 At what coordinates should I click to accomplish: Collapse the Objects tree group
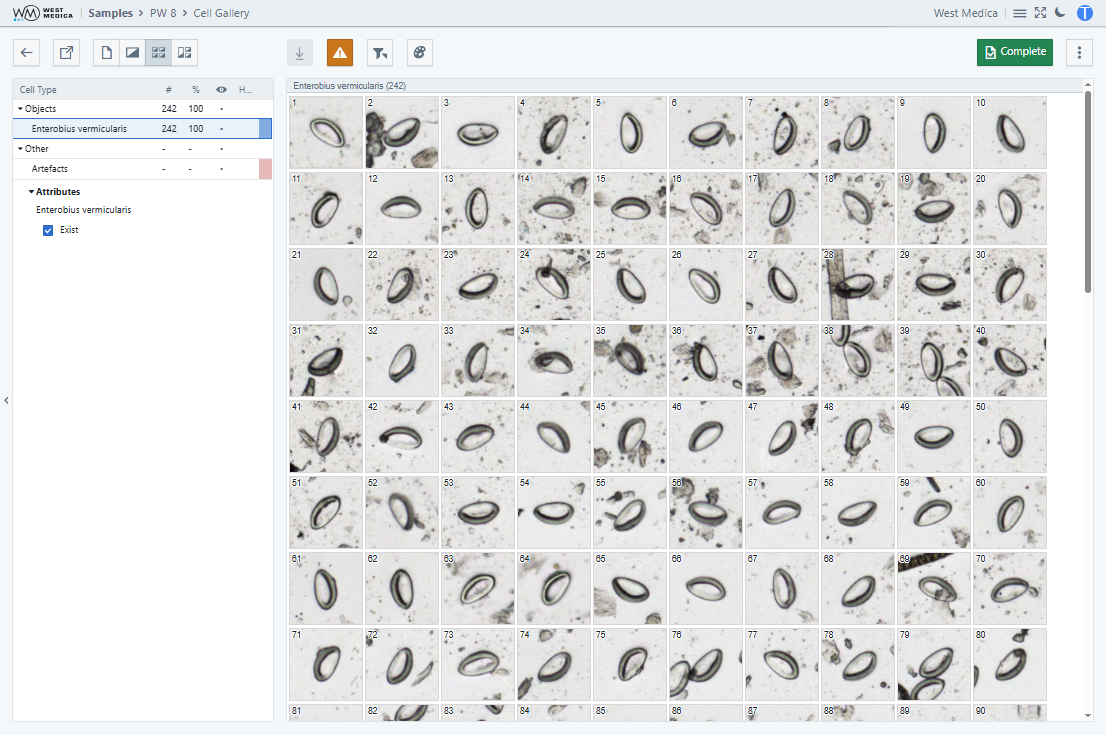[20, 109]
